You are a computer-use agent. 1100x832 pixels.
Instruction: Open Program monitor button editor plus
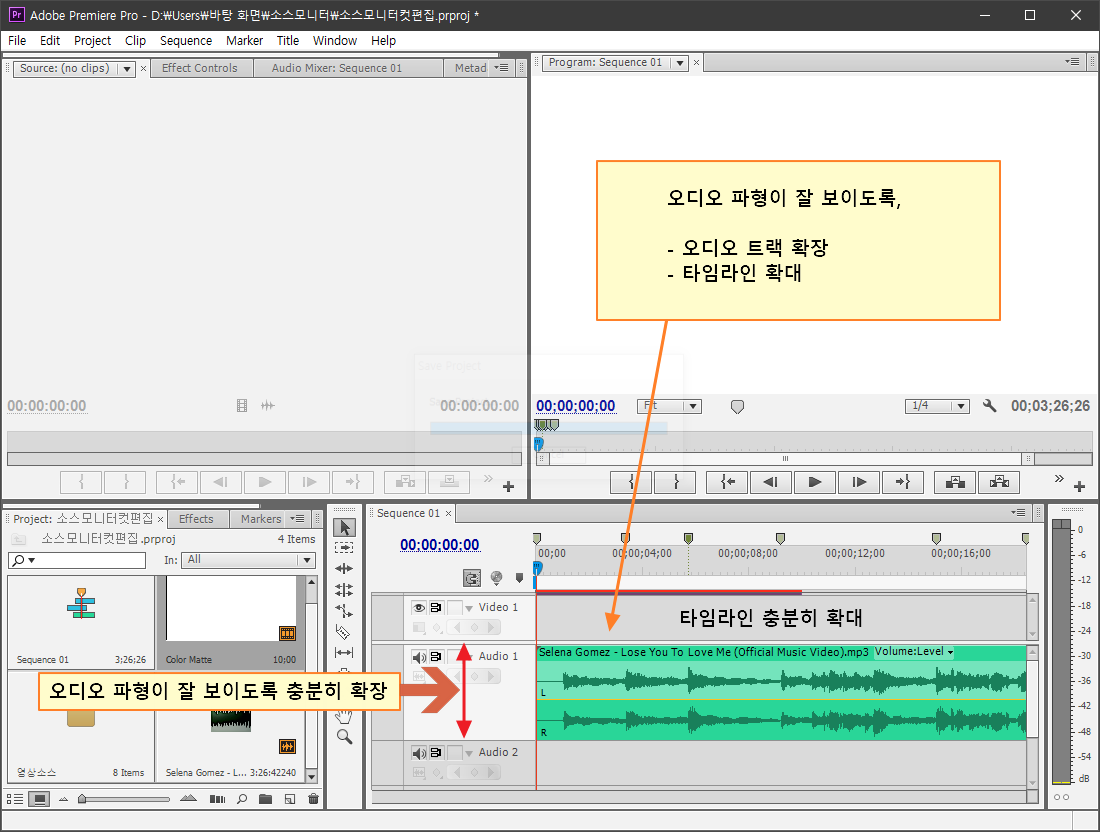pyautogui.click(x=1079, y=486)
